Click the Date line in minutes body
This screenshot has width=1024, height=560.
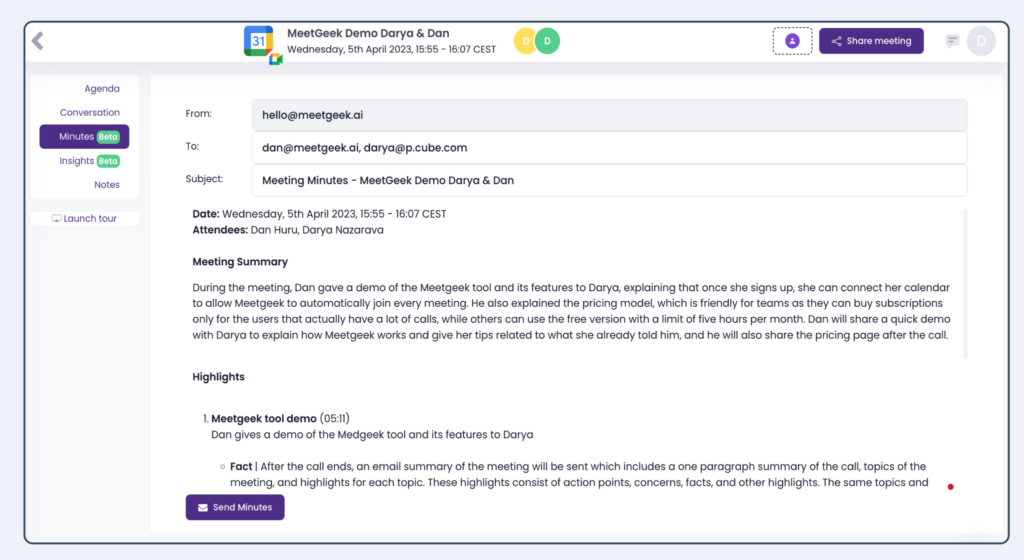coord(319,214)
